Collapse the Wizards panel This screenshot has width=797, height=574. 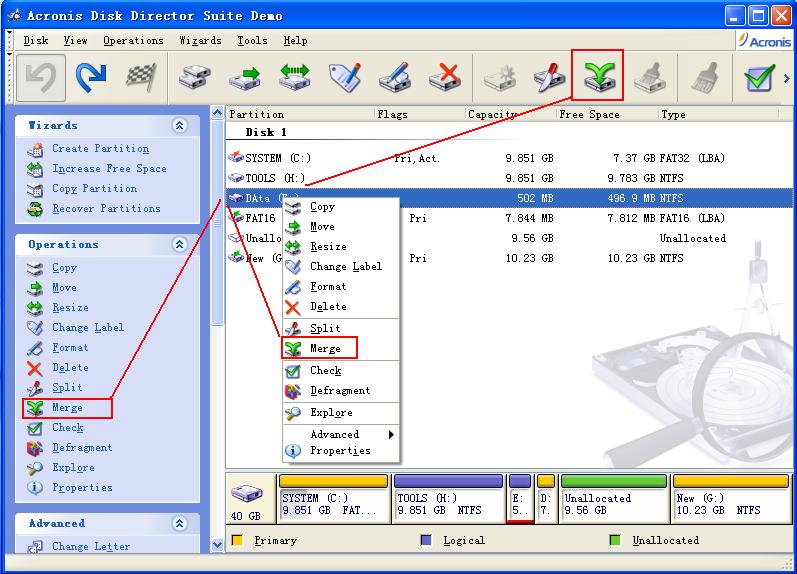pyautogui.click(x=179, y=126)
